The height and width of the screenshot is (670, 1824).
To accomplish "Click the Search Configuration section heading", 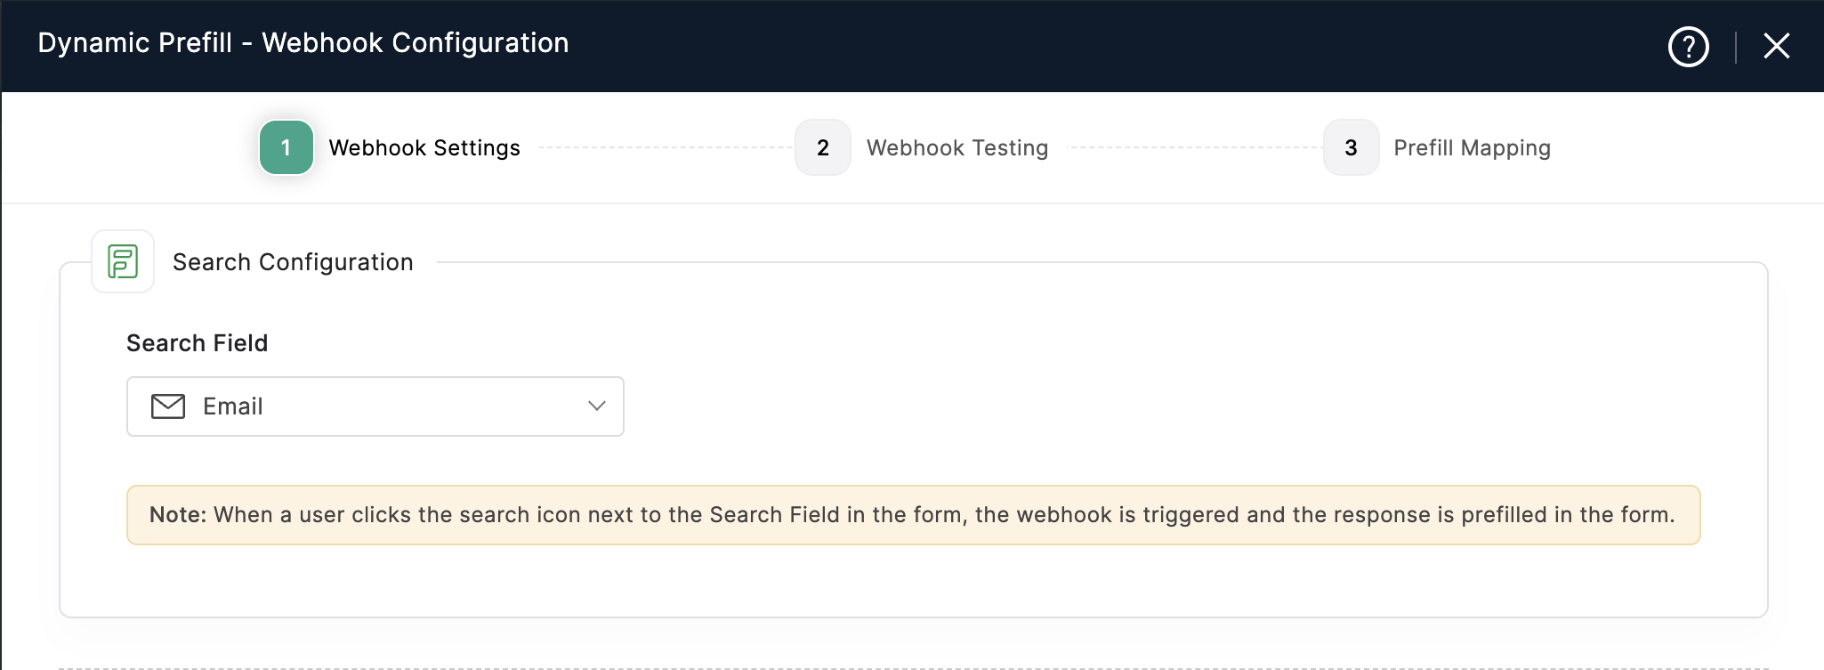I will [x=292, y=262].
